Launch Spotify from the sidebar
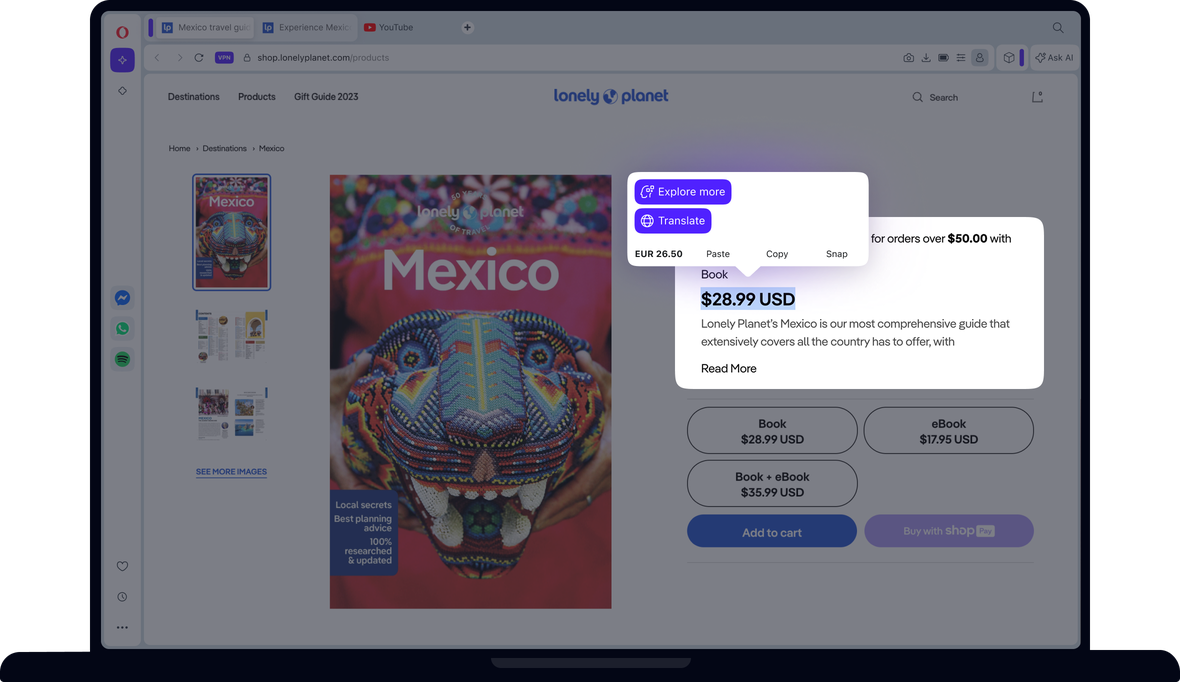 [x=122, y=359]
